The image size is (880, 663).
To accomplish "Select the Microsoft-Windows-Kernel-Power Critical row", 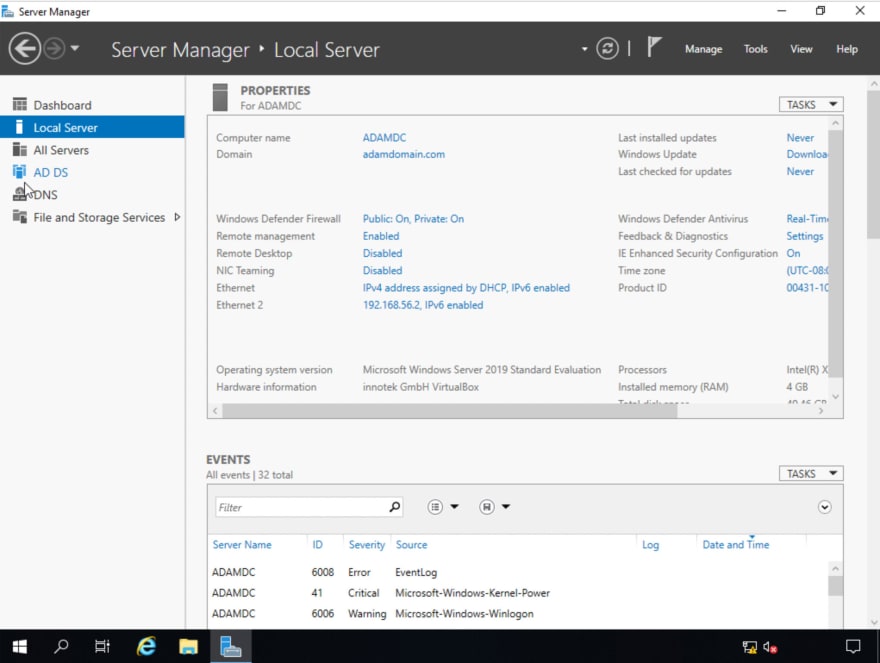I will (519, 593).
